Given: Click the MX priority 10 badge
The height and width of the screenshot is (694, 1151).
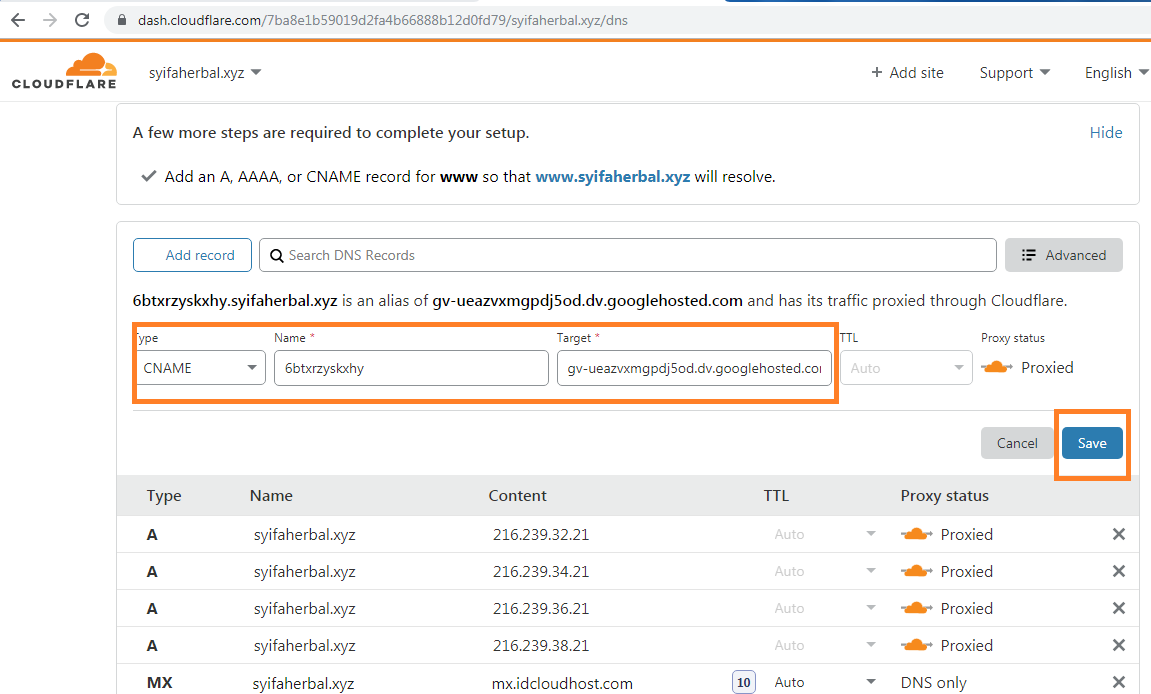Looking at the screenshot, I should coord(744,682).
